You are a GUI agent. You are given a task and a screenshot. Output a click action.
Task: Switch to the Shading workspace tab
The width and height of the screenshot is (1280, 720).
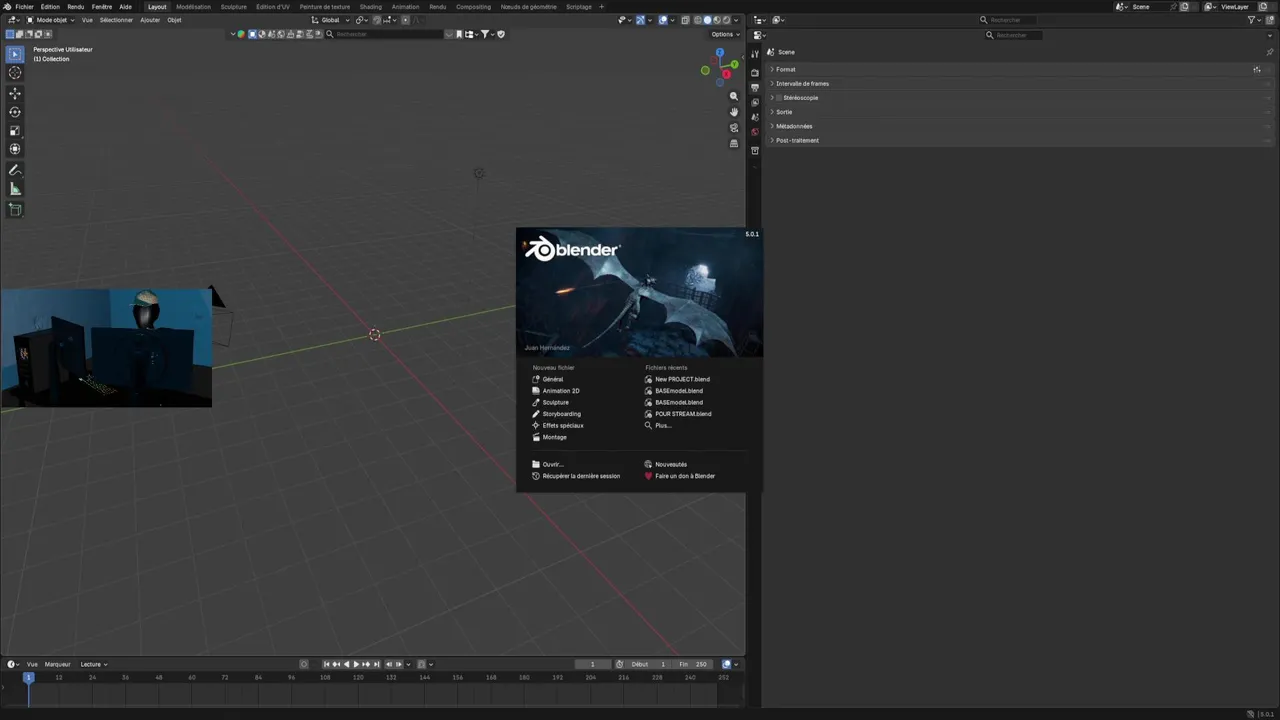coord(371,7)
